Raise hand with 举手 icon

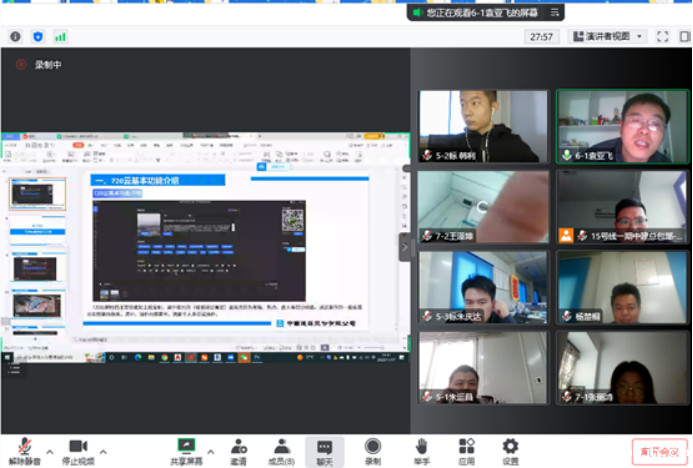point(421,450)
